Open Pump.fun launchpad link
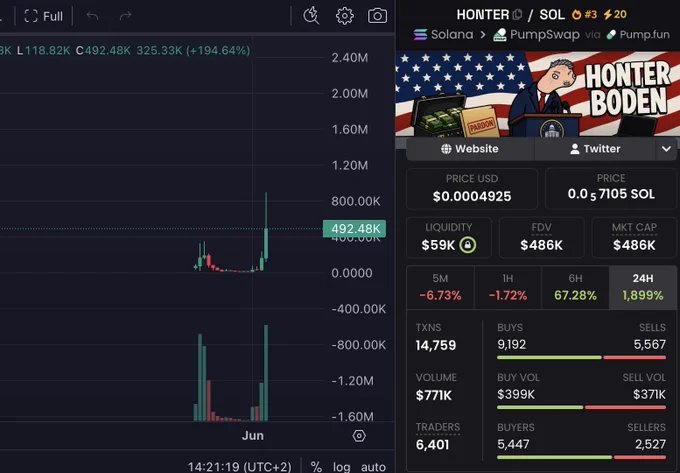This screenshot has width=680, height=473. tap(638, 34)
